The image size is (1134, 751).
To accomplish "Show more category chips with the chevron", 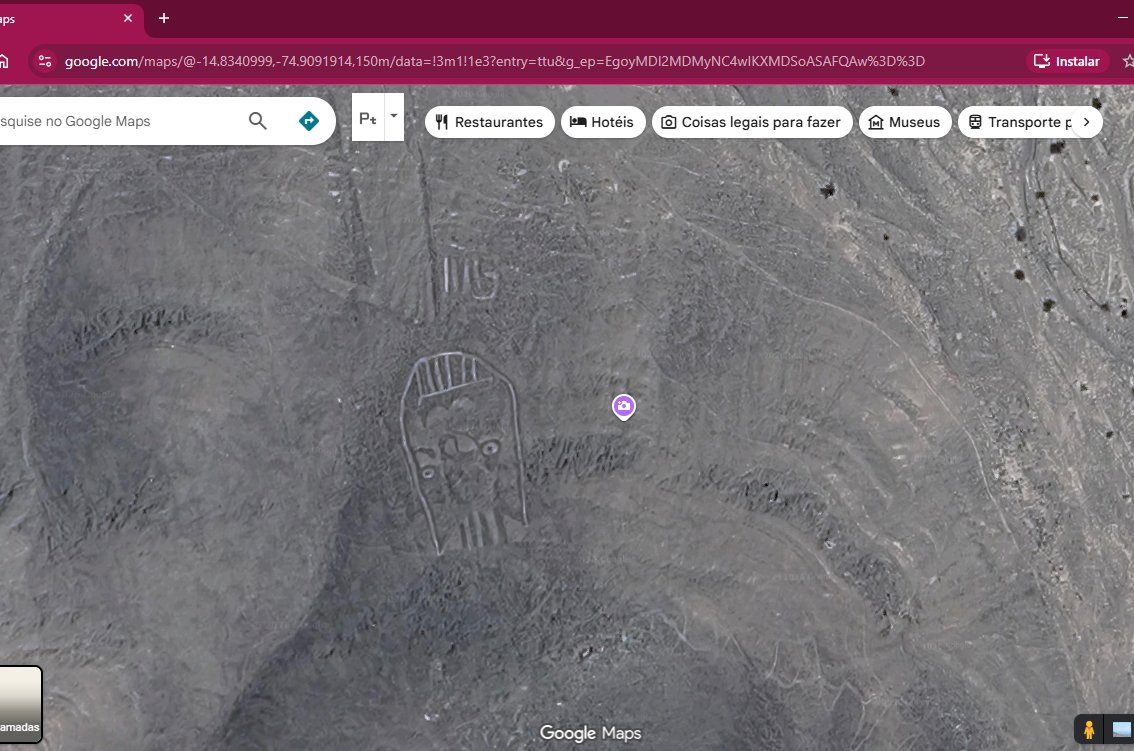I will tap(1086, 122).
